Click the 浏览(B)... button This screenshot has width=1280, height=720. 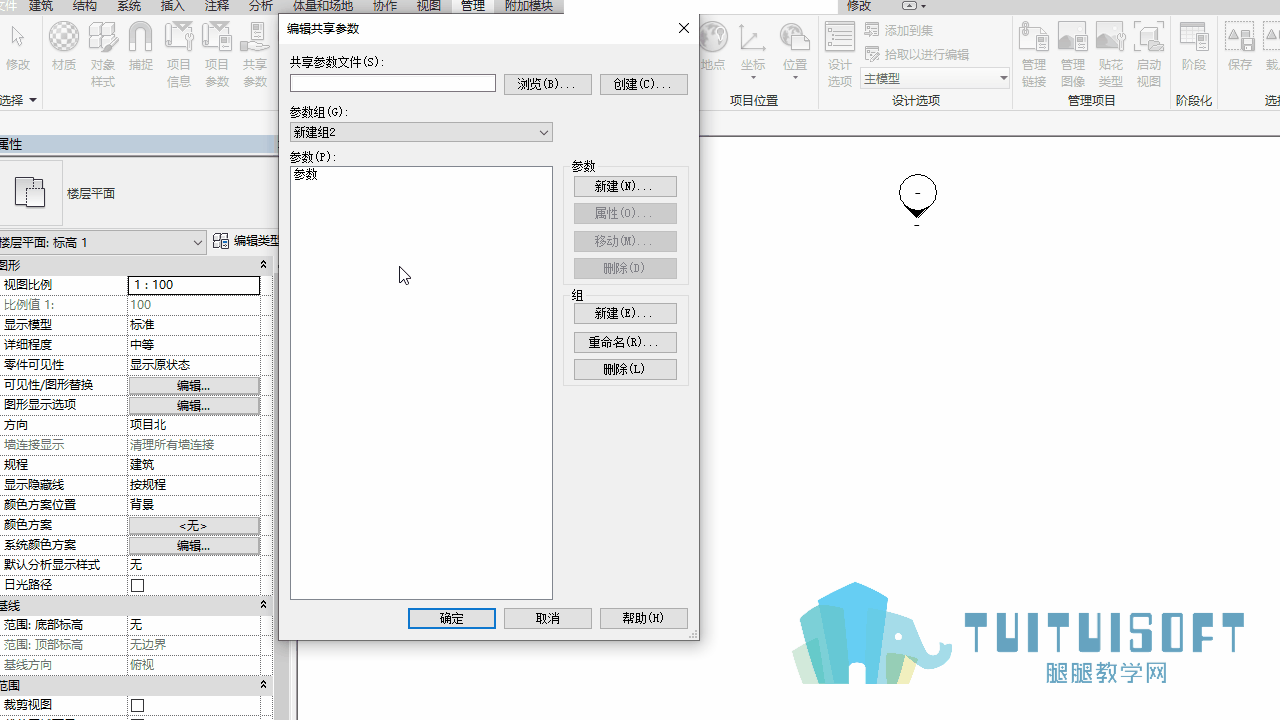548,84
